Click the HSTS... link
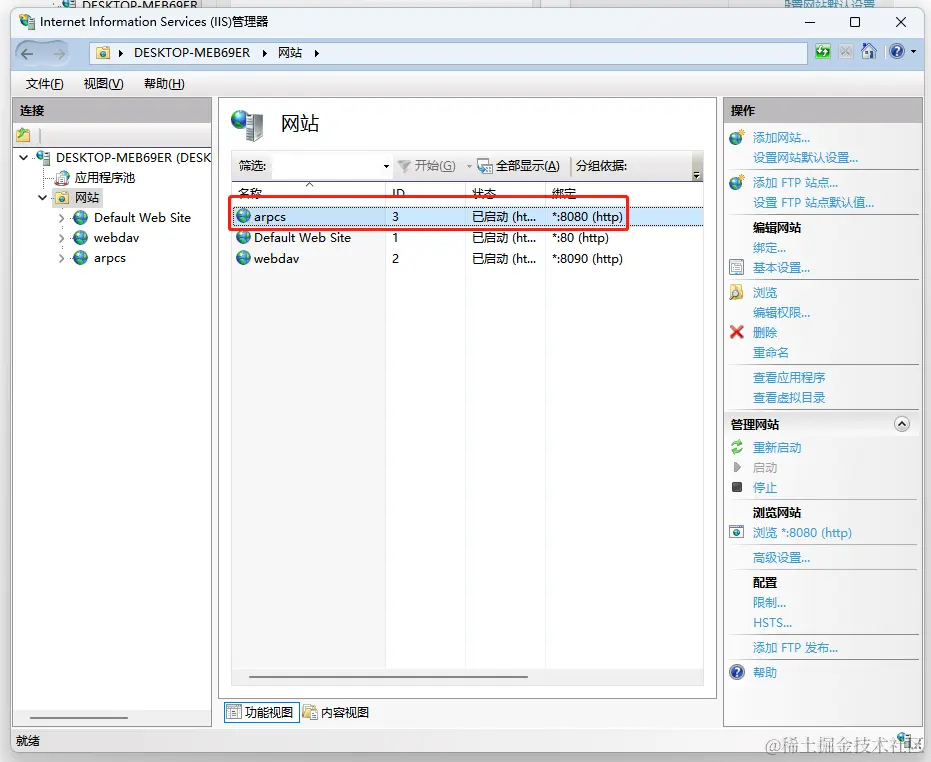 click(x=772, y=622)
